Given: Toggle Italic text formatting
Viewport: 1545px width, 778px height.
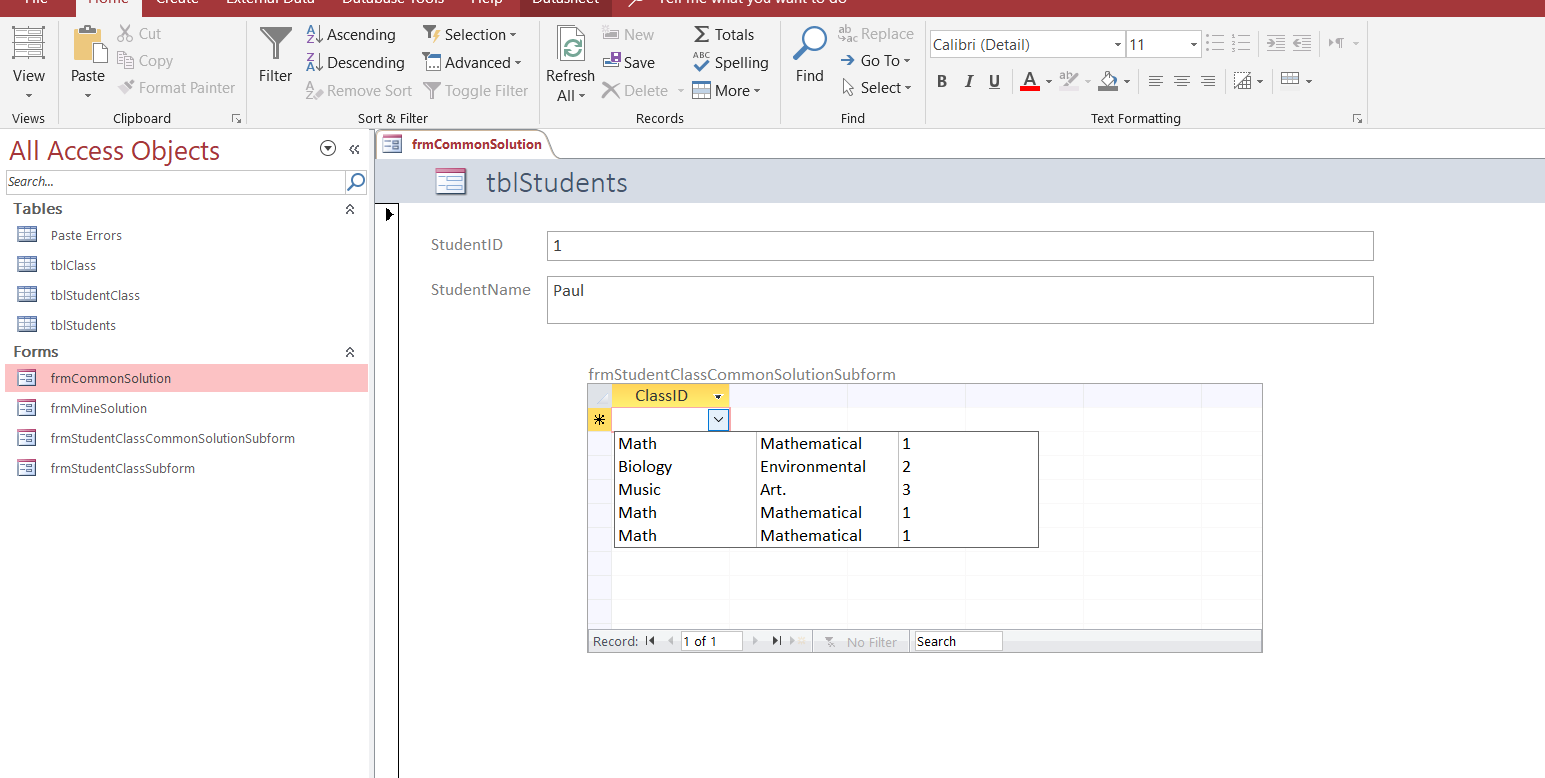Looking at the screenshot, I should [x=968, y=82].
